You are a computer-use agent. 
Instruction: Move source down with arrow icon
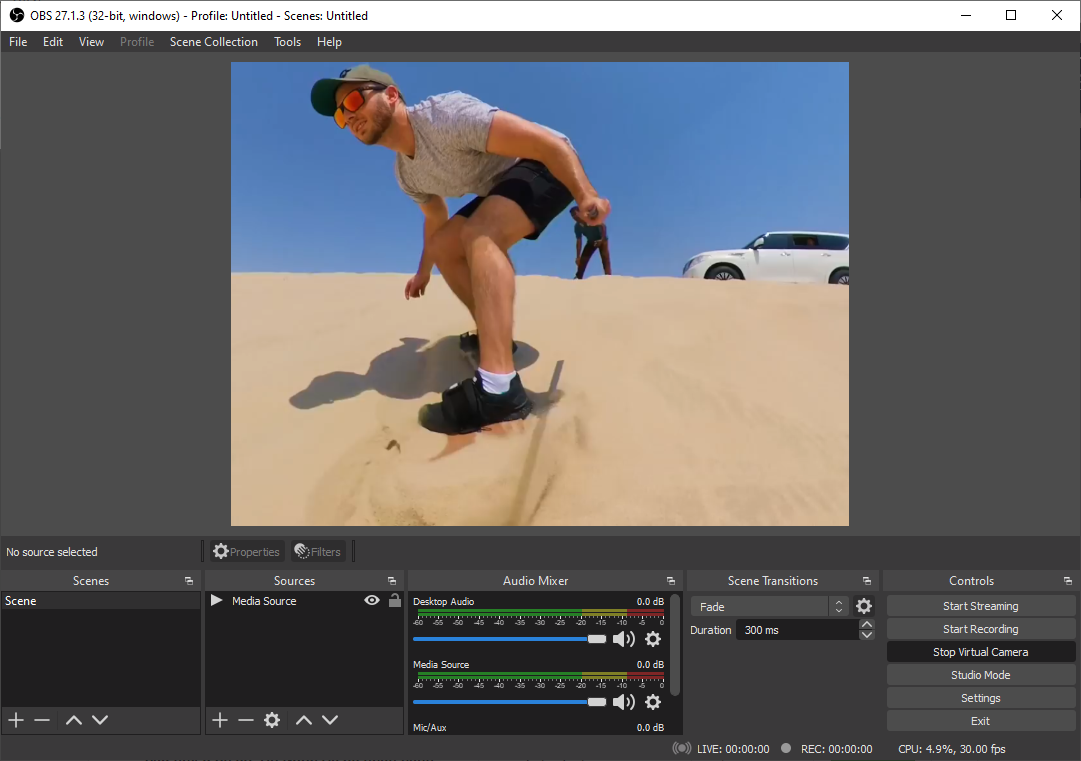click(330, 720)
